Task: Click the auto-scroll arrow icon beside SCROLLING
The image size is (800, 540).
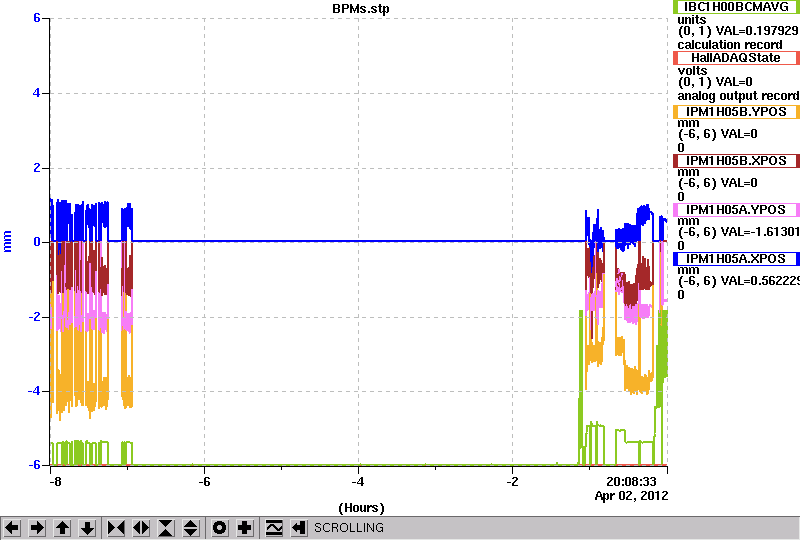Action: pyautogui.click(x=299, y=528)
